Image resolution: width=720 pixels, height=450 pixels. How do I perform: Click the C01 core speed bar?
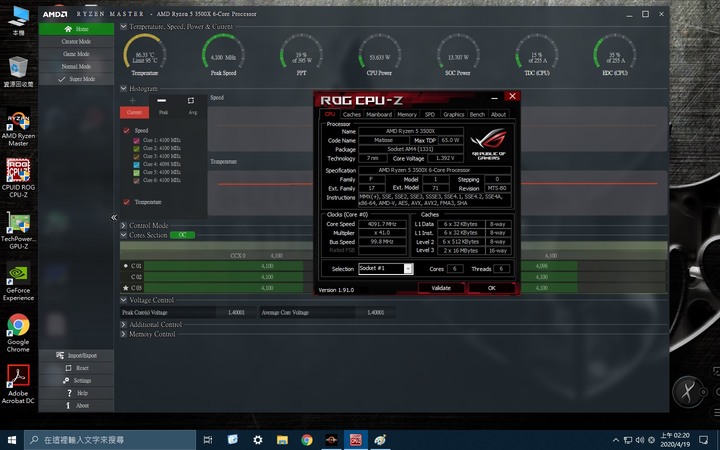(224, 266)
